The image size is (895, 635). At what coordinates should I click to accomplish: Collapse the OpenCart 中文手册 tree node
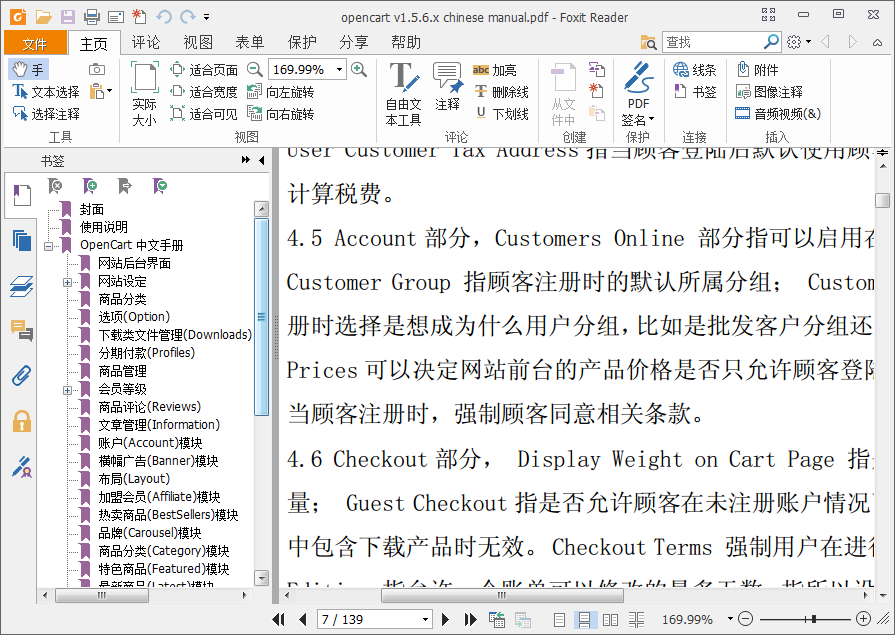[49, 246]
